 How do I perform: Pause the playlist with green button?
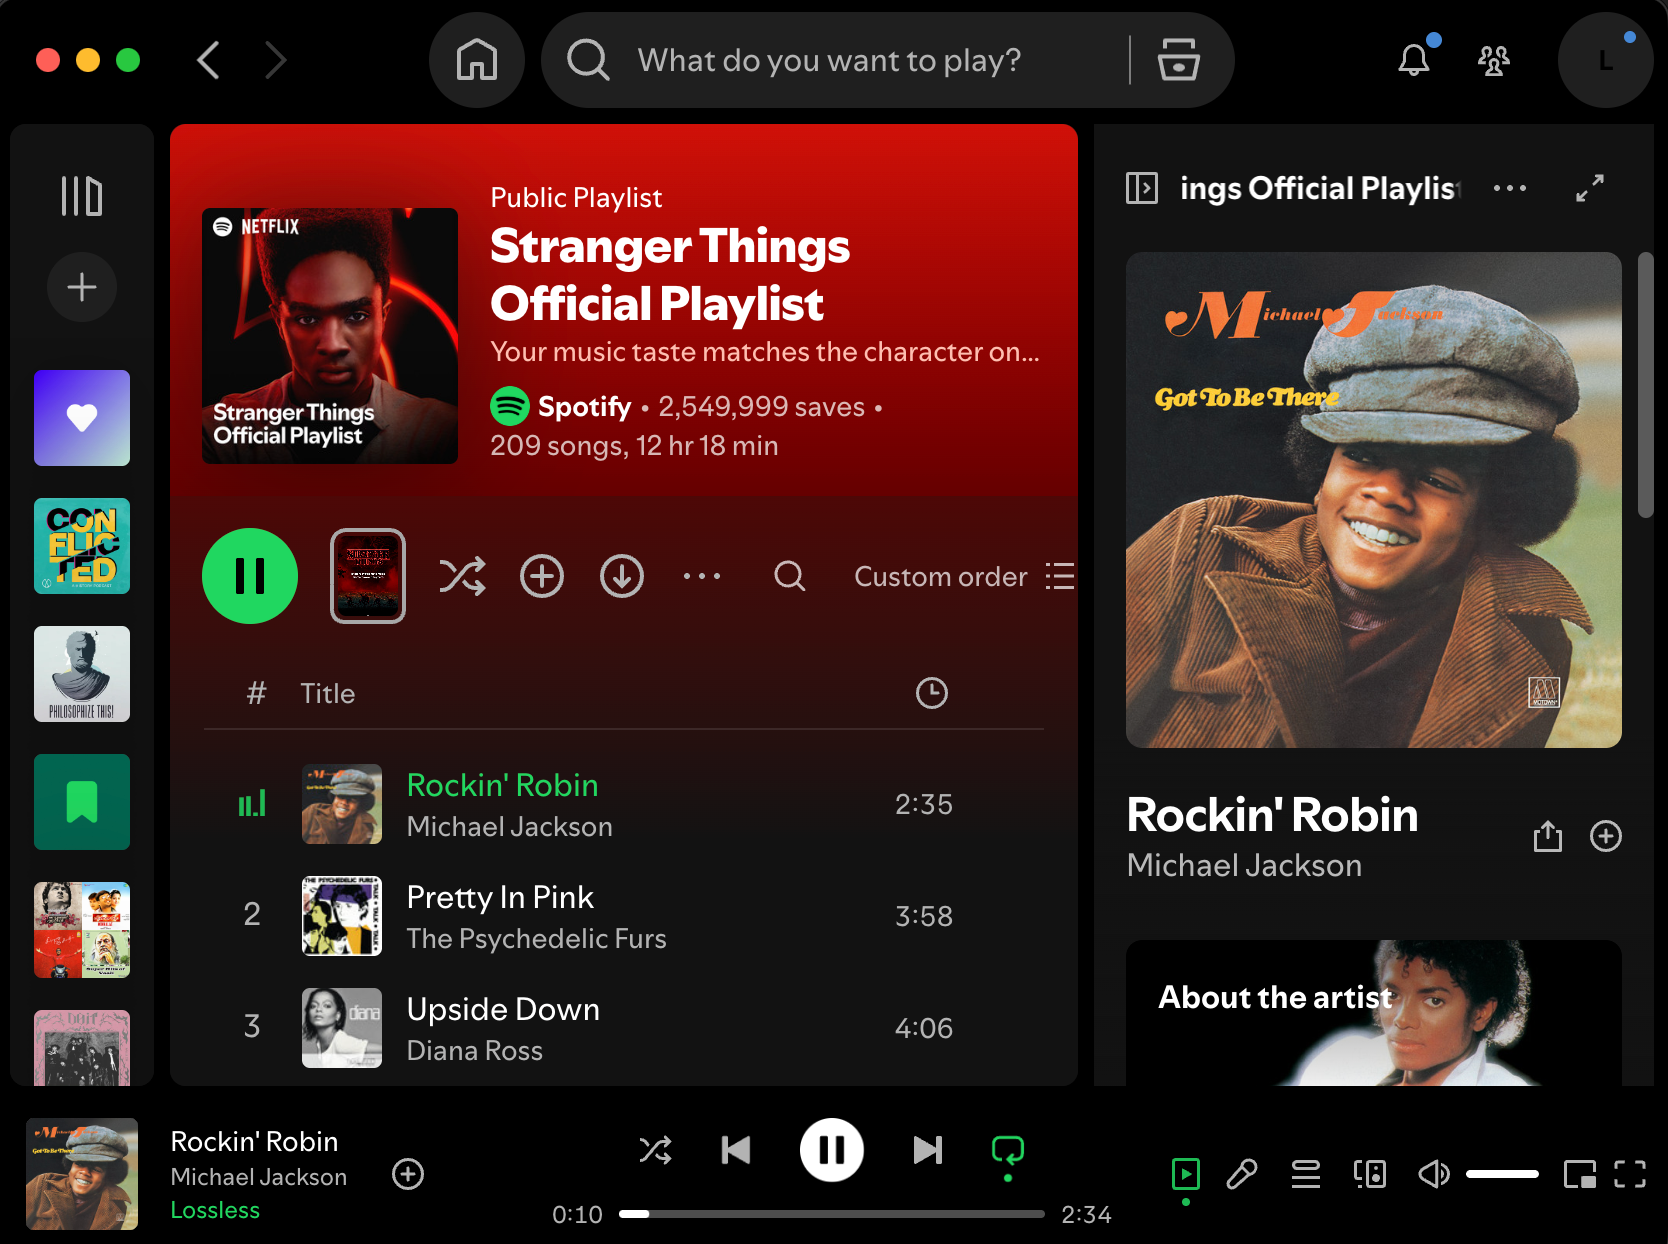tap(250, 576)
